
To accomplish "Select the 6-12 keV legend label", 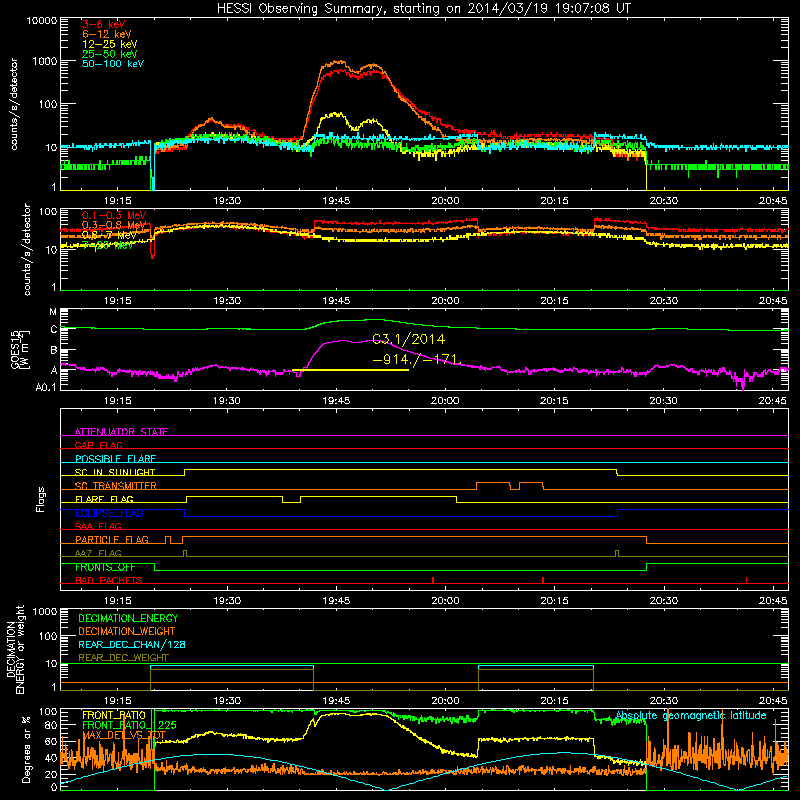I will (107, 34).
